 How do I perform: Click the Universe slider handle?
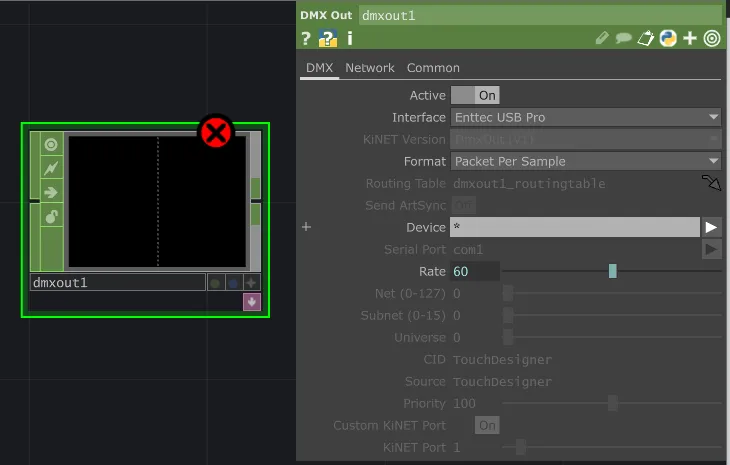tap(507, 337)
